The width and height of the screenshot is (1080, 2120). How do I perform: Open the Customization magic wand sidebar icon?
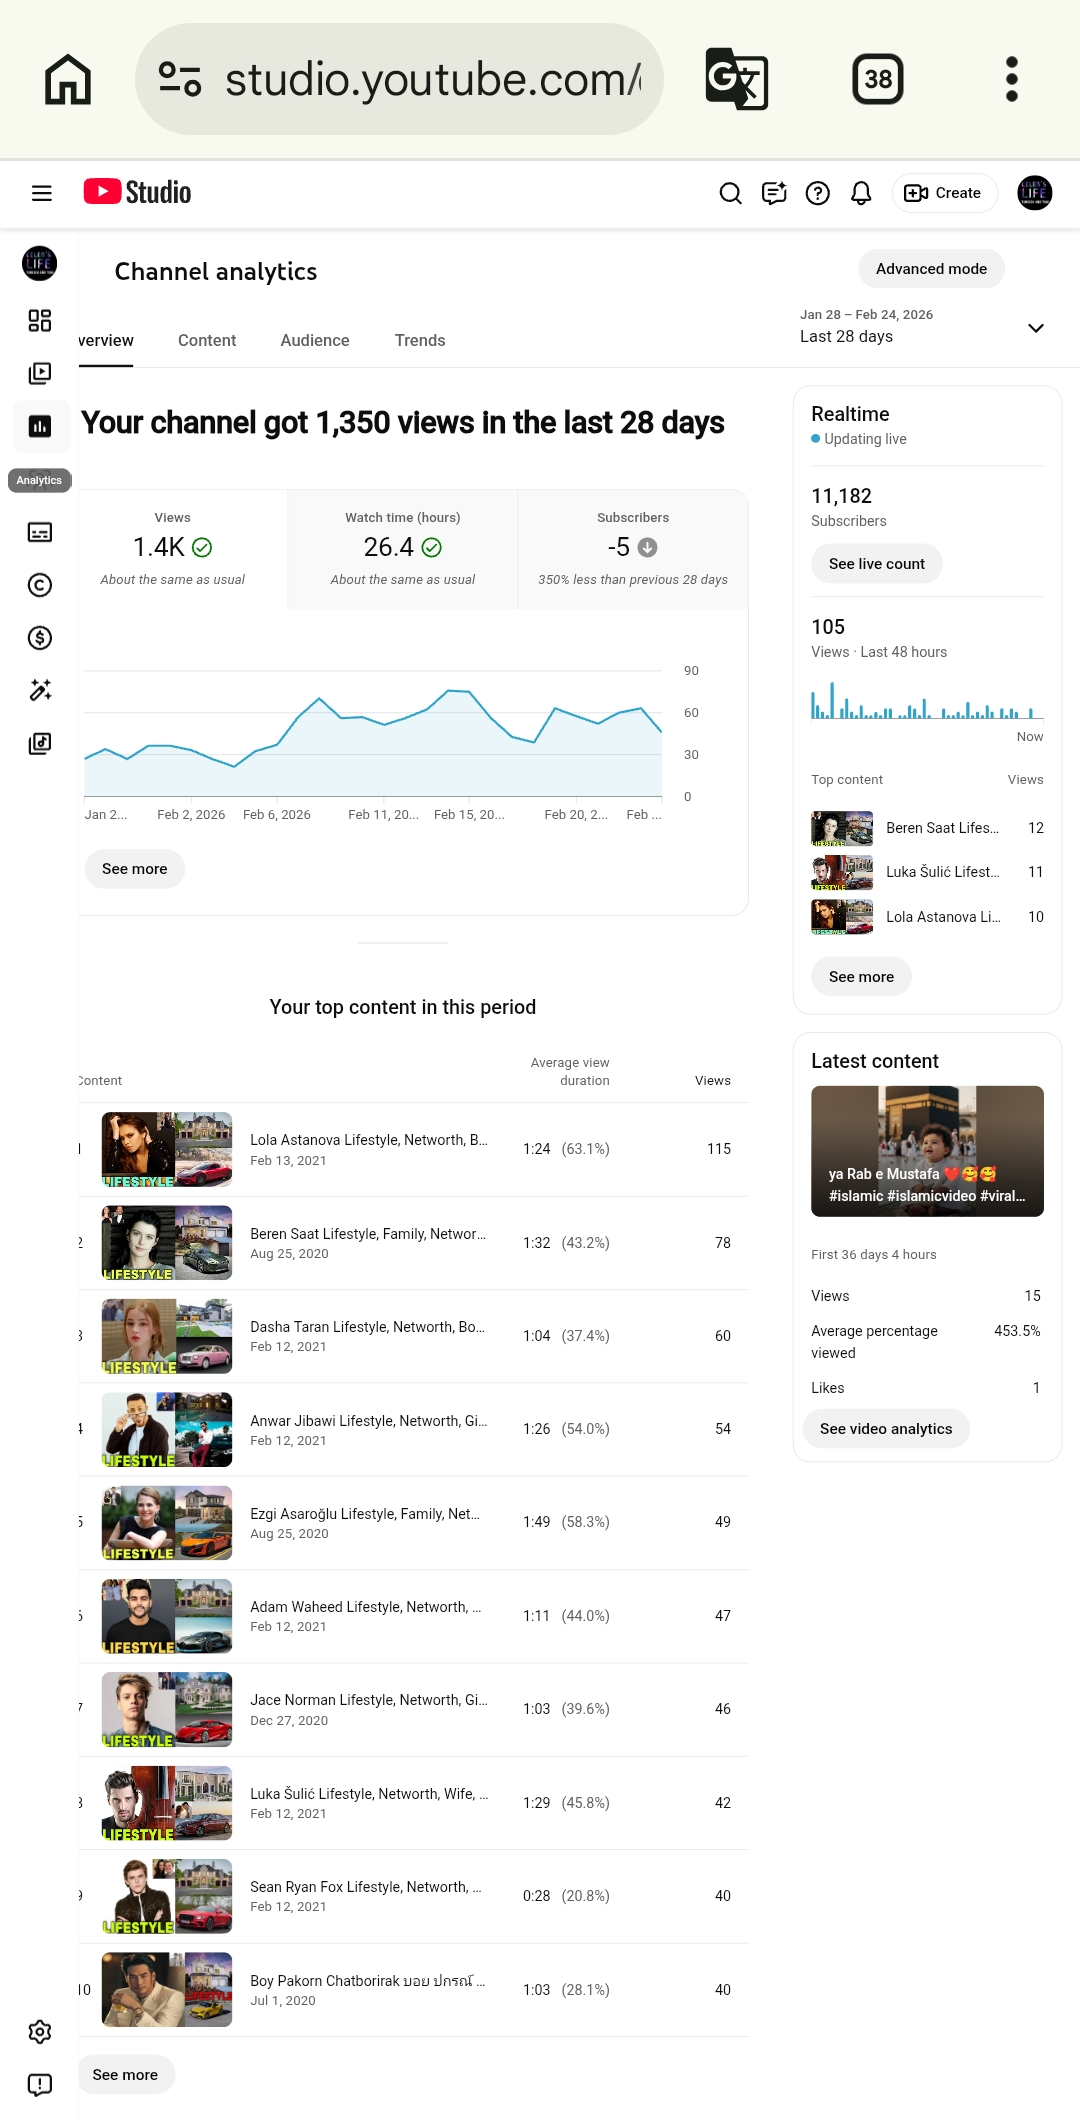pos(40,690)
